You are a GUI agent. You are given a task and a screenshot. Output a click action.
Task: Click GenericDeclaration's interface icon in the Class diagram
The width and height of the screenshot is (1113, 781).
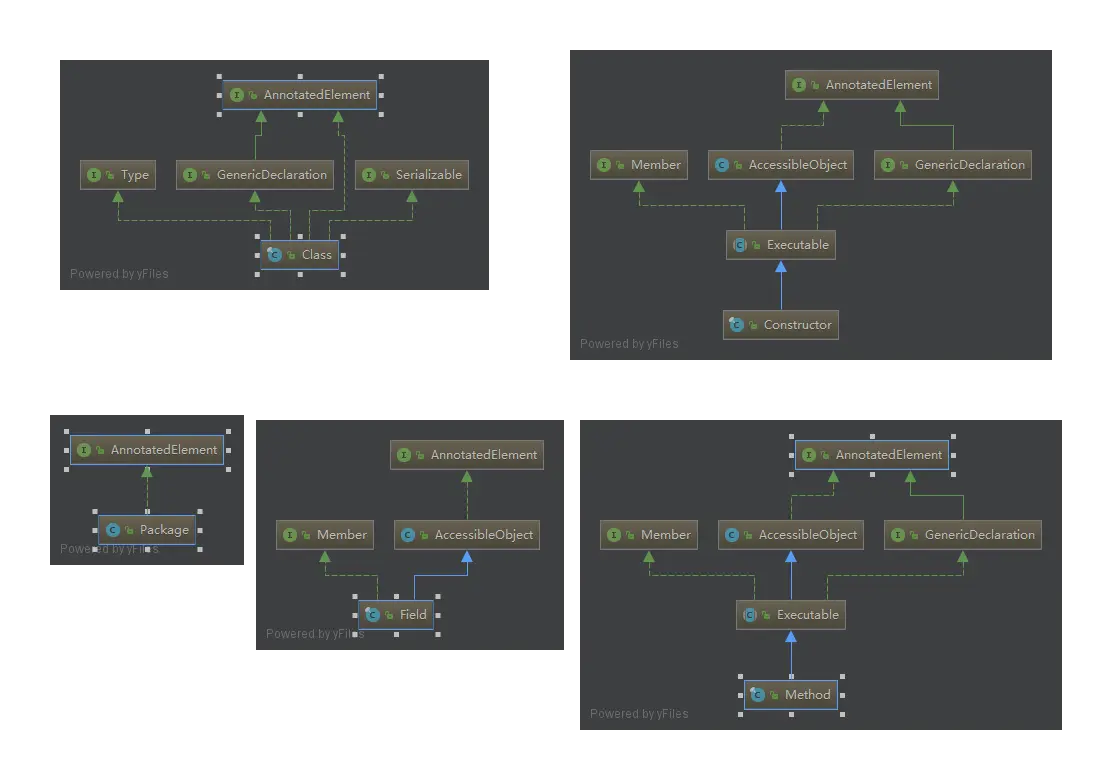click(190, 175)
